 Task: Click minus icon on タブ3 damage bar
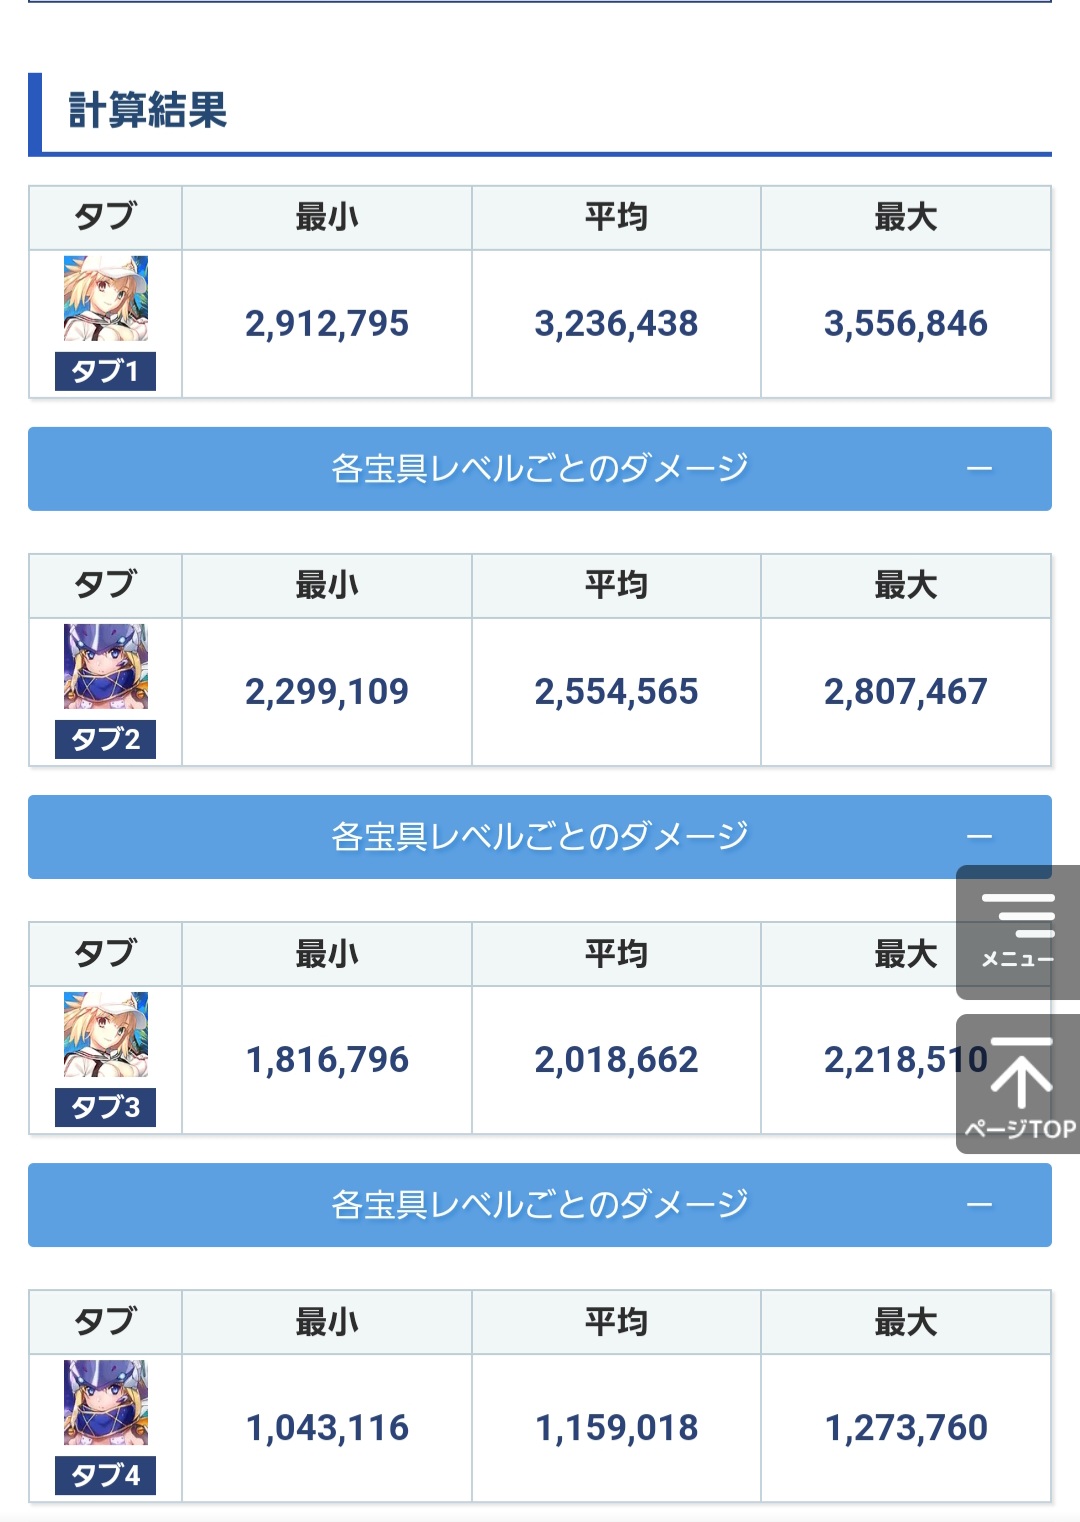pyautogui.click(x=980, y=1205)
